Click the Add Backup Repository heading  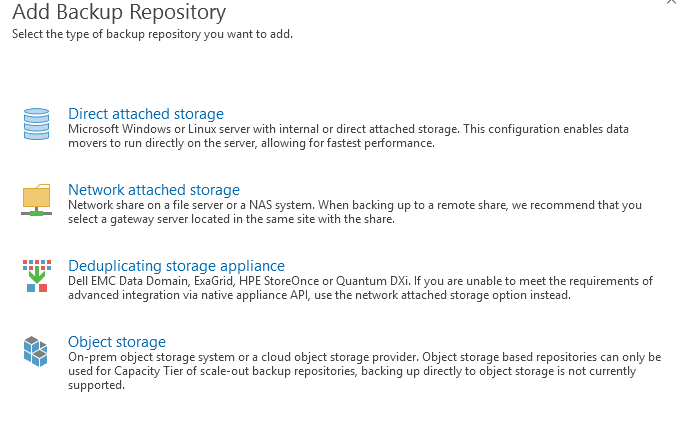119,12
